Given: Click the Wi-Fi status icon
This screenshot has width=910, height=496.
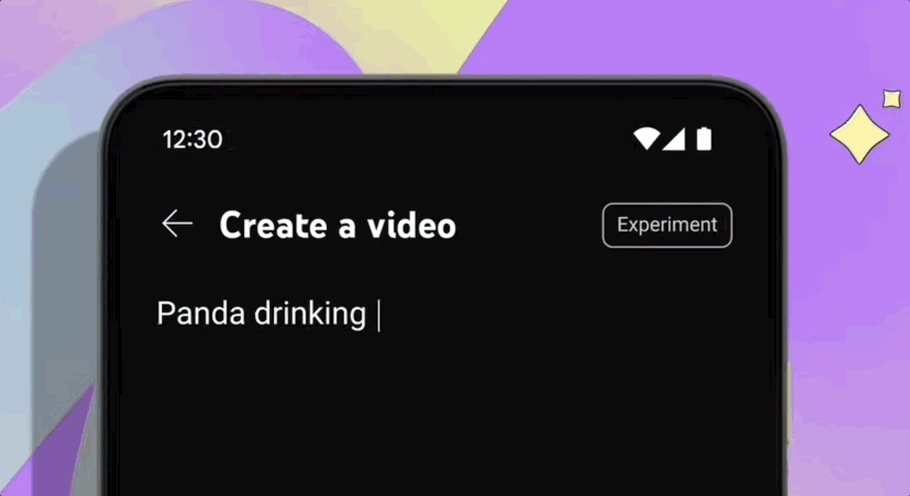Looking at the screenshot, I should (647, 139).
